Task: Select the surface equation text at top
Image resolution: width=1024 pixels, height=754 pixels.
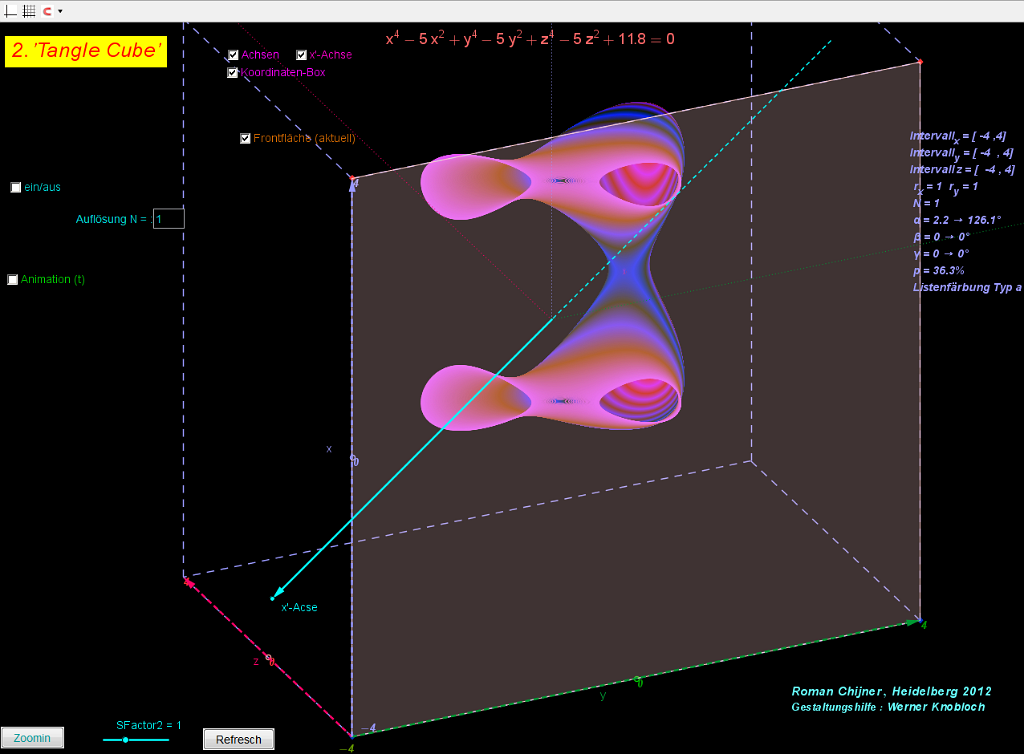Action: [530, 39]
